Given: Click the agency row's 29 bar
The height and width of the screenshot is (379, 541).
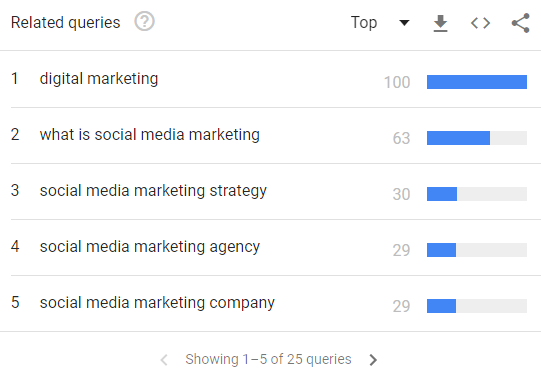Looking at the screenshot, I should tap(477, 250).
